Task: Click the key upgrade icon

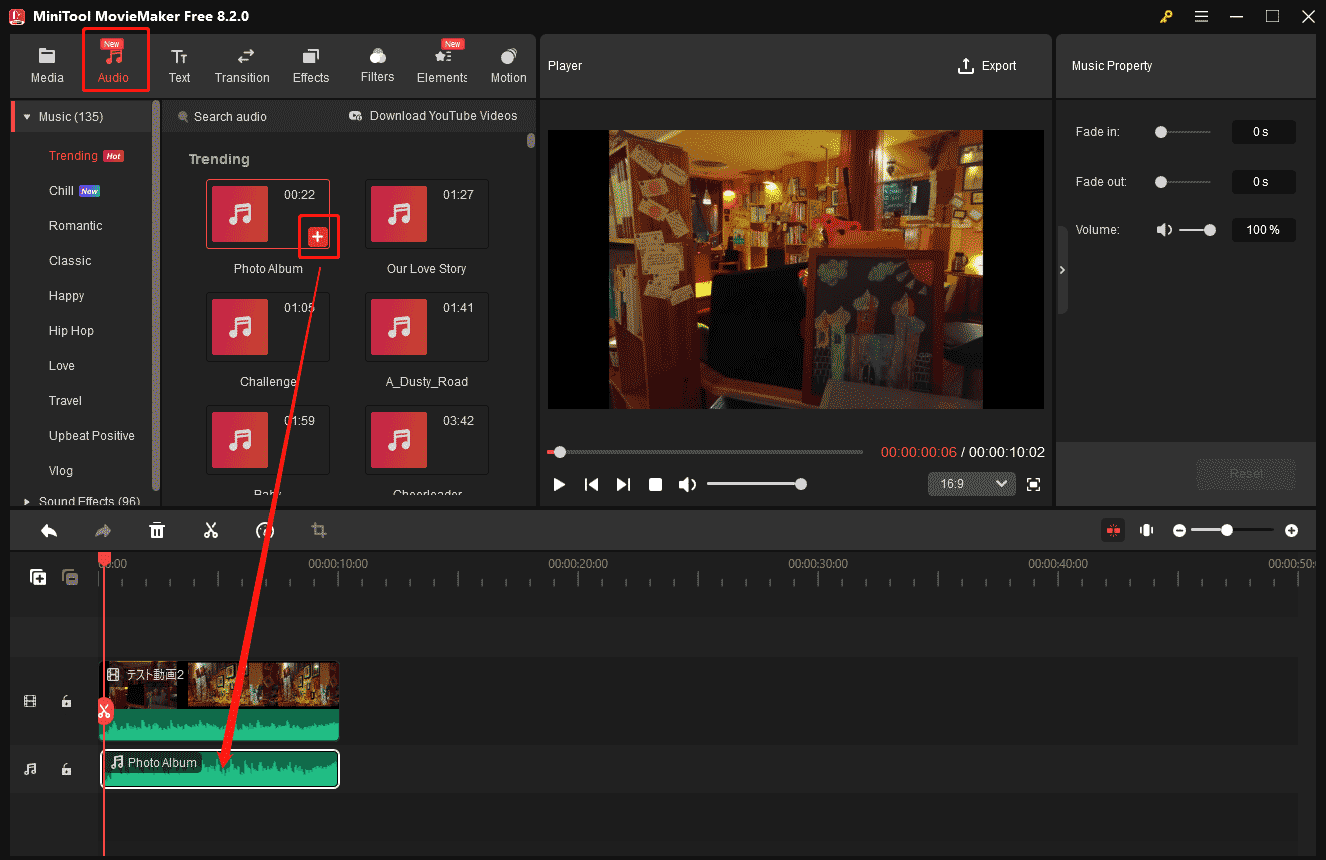Action: [1166, 16]
